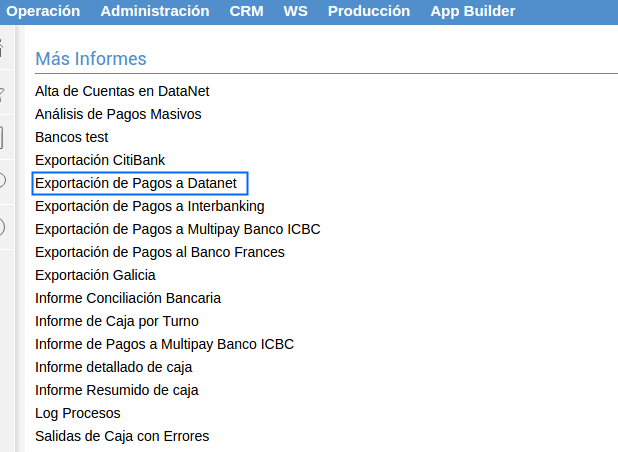Open Exportación Galicia report
This screenshot has height=452, width=618.
[95, 275]
